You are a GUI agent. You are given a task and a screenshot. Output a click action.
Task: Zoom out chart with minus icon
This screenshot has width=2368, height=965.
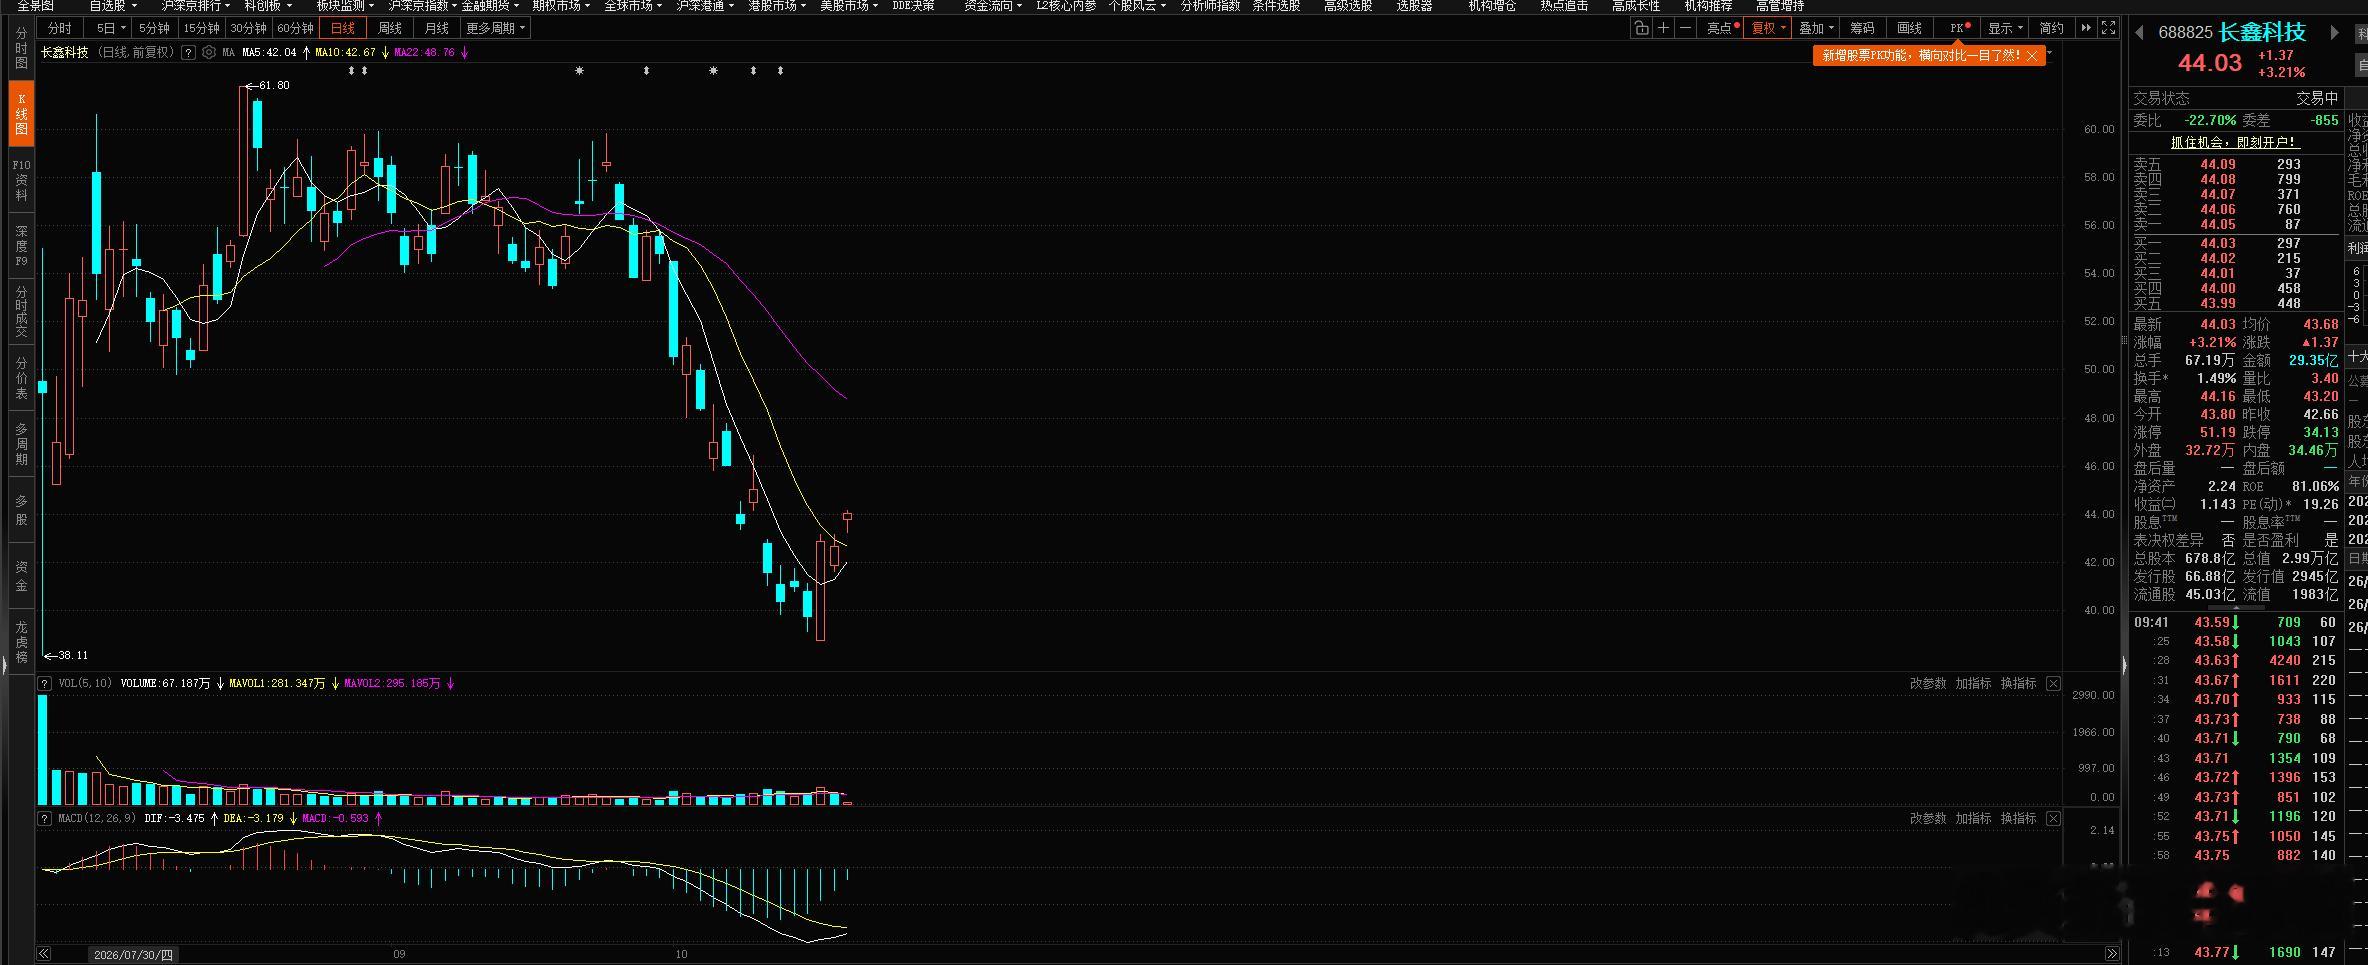[1685, 28]
